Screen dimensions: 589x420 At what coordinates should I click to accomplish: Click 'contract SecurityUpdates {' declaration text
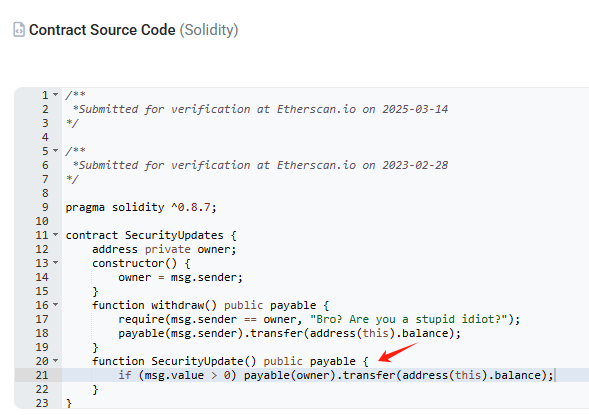[151, 236]
